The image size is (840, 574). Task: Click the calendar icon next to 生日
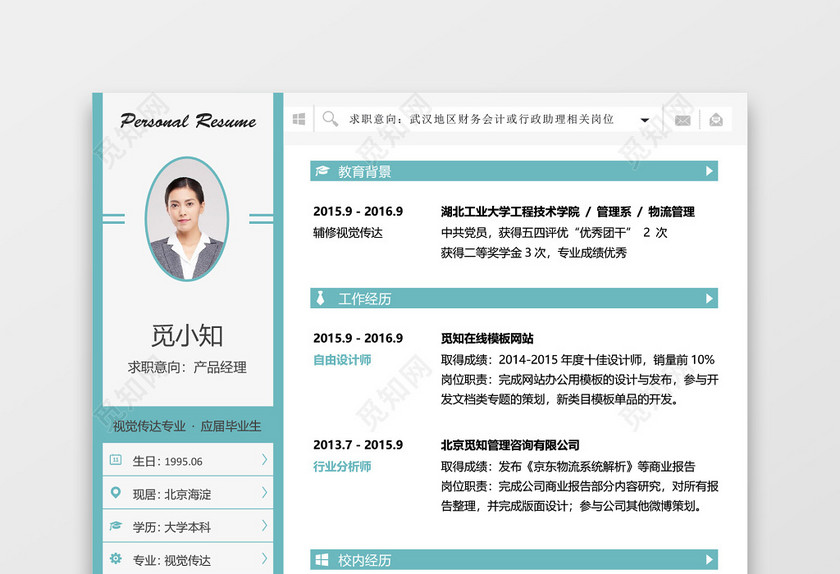(x=116, y=460)
